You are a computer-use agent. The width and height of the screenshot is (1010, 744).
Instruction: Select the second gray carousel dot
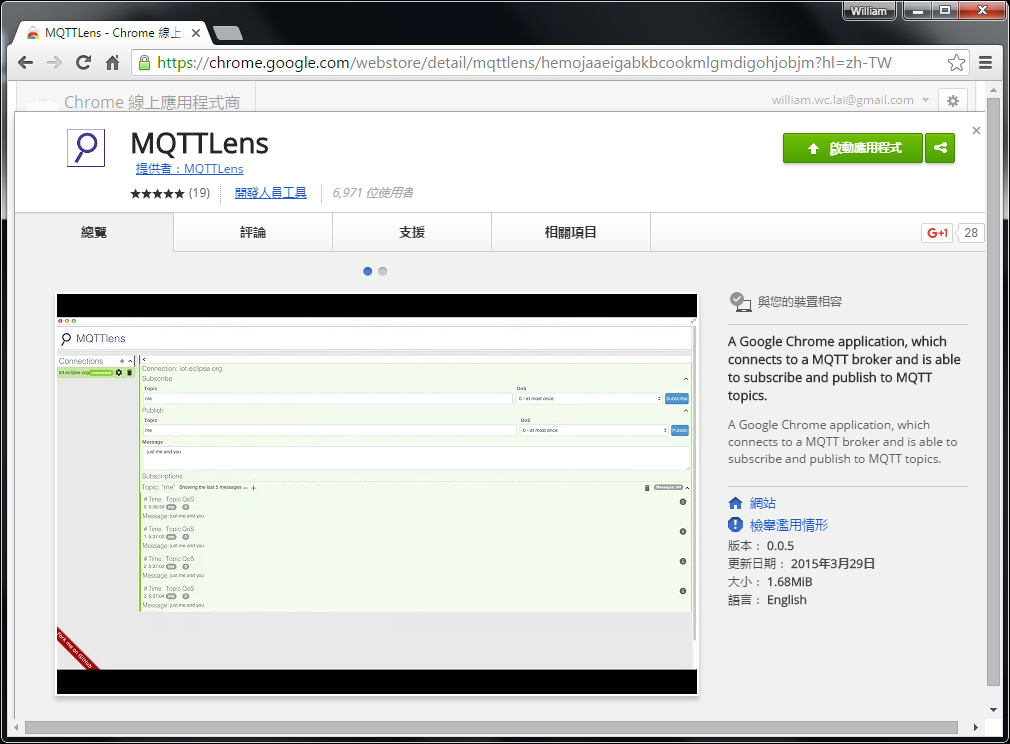(383, 271)
